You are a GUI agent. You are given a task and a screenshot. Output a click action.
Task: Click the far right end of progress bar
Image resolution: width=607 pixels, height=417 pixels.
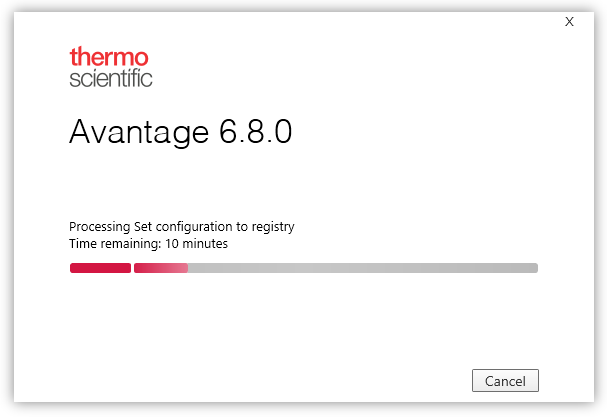535,268
